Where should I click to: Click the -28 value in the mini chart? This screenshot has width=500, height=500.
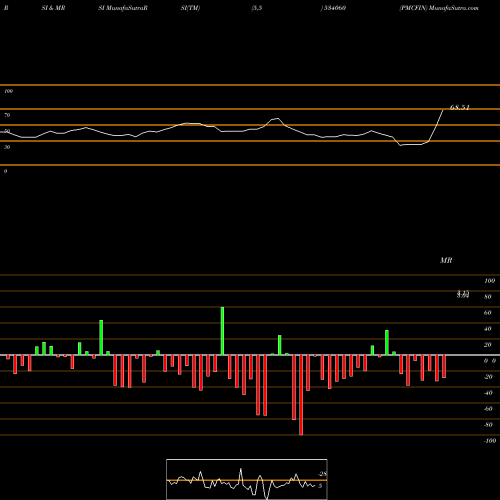tap(322, 474)
